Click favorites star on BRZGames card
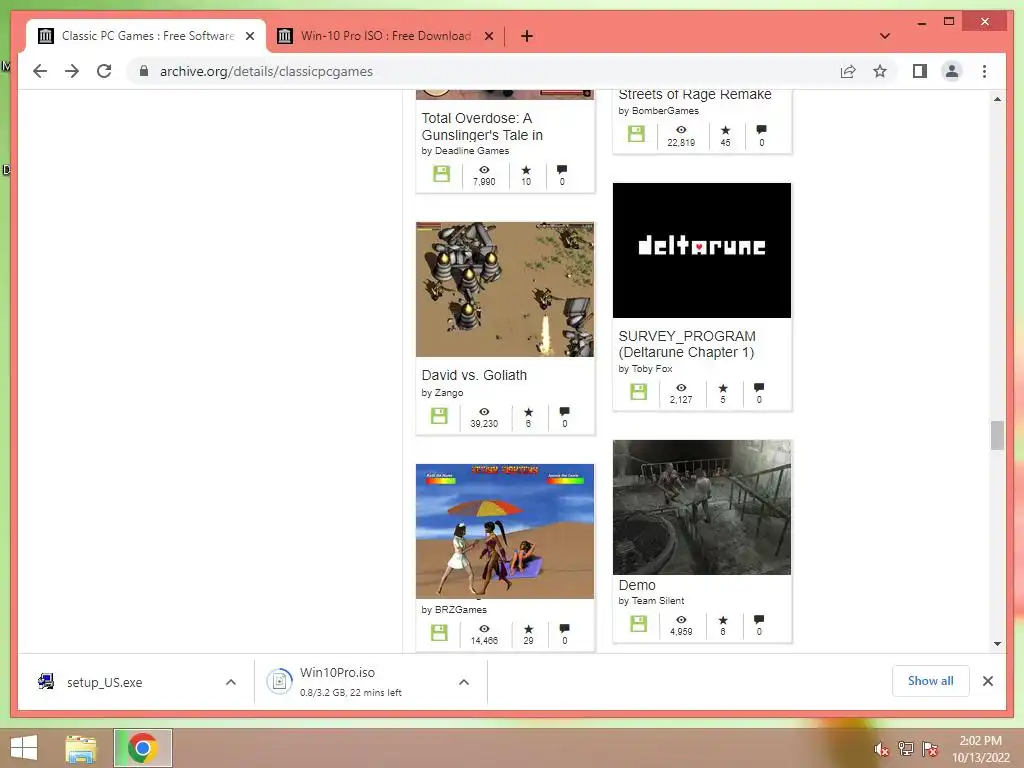The height and width of the screenshot is (768, 1024). tap(528, 629)
